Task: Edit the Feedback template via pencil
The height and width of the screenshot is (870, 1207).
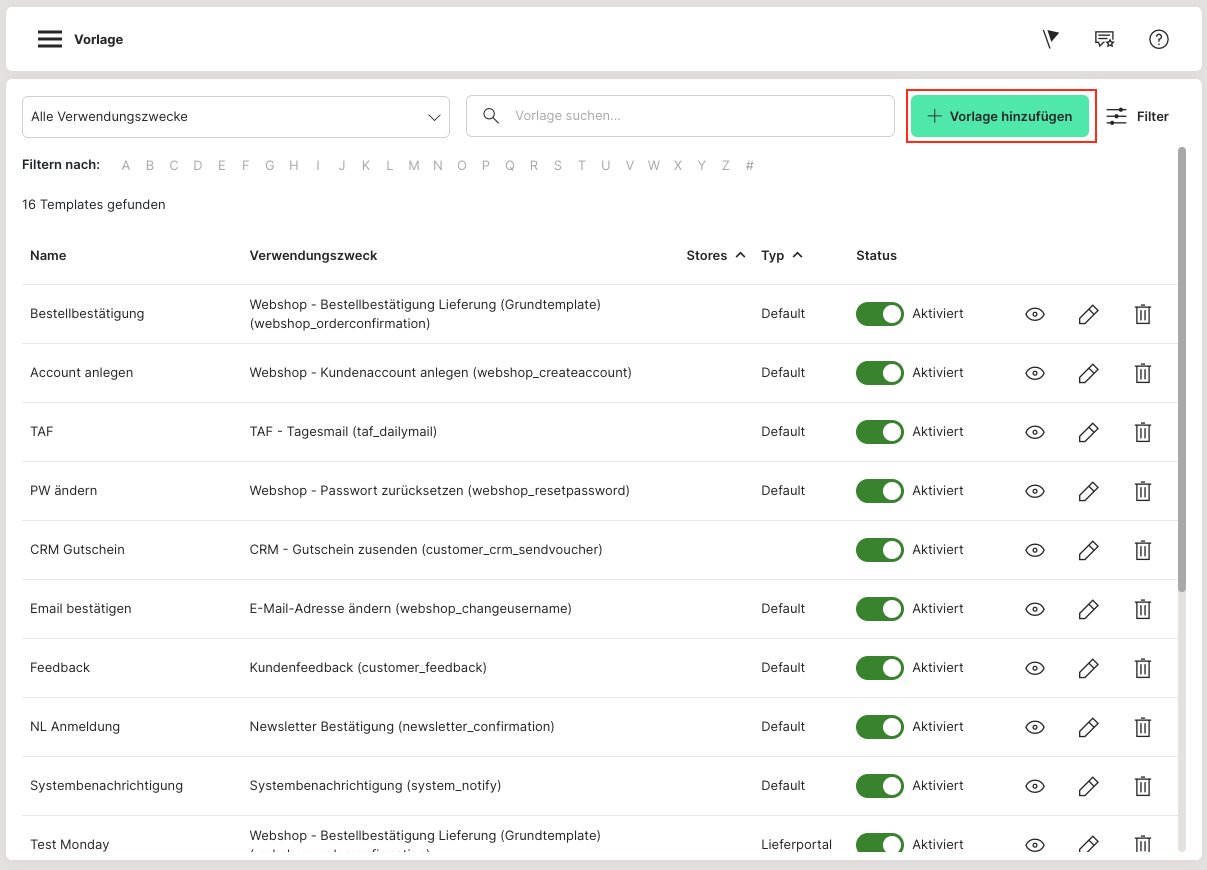Action: coord(1088,668)
